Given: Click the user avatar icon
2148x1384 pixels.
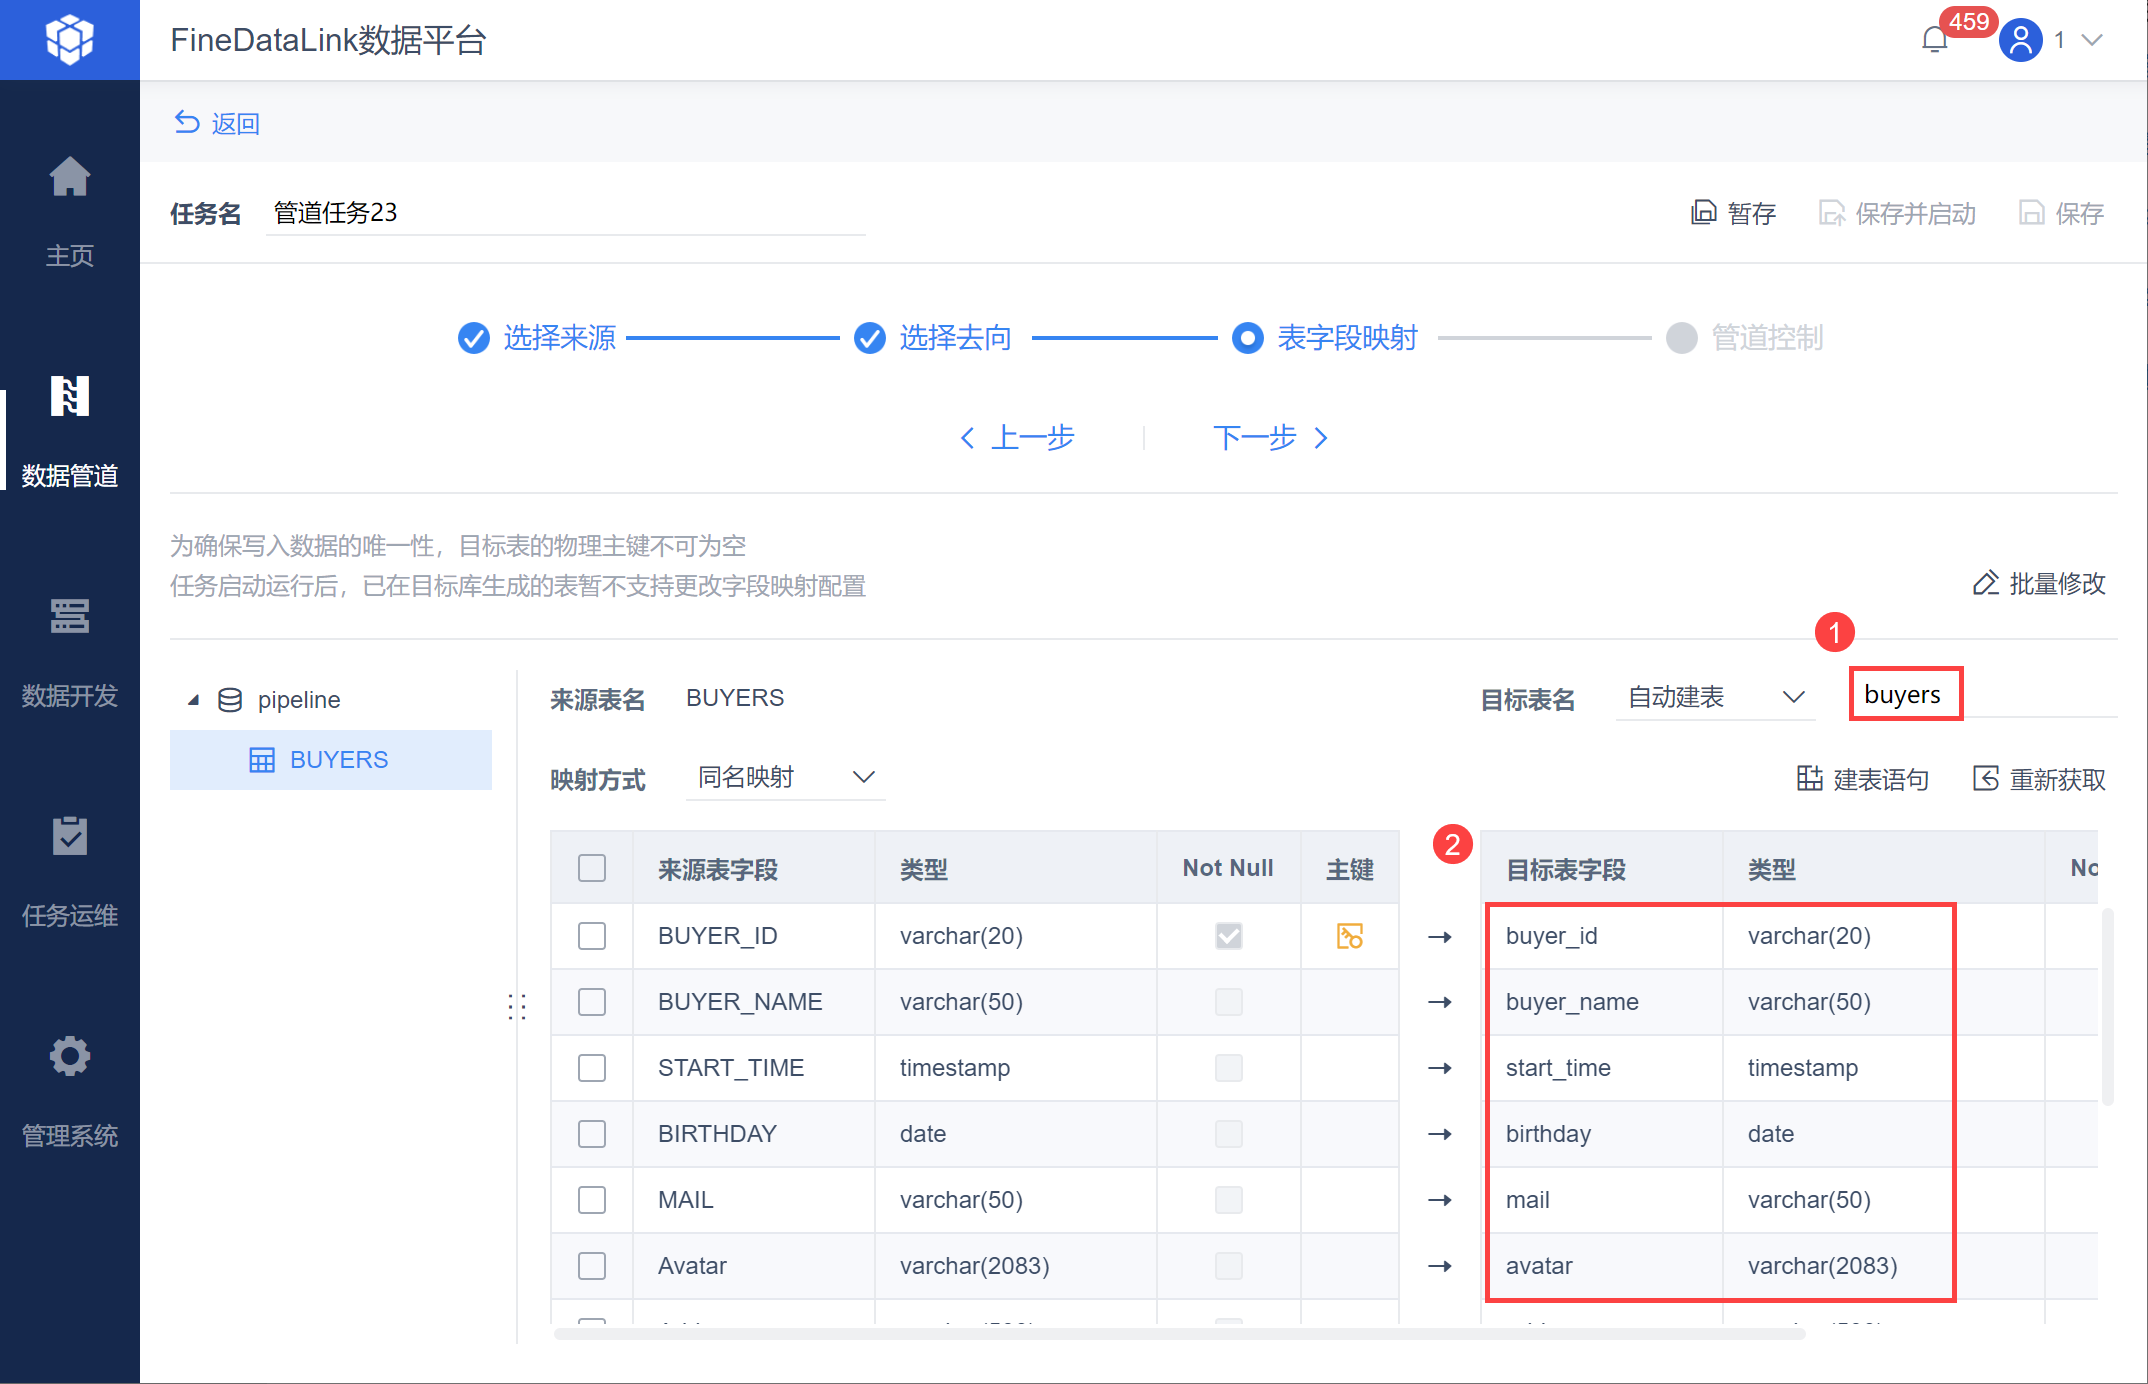Looking at the screenshot, I should pyautogui.click(x=2021, y=40).
